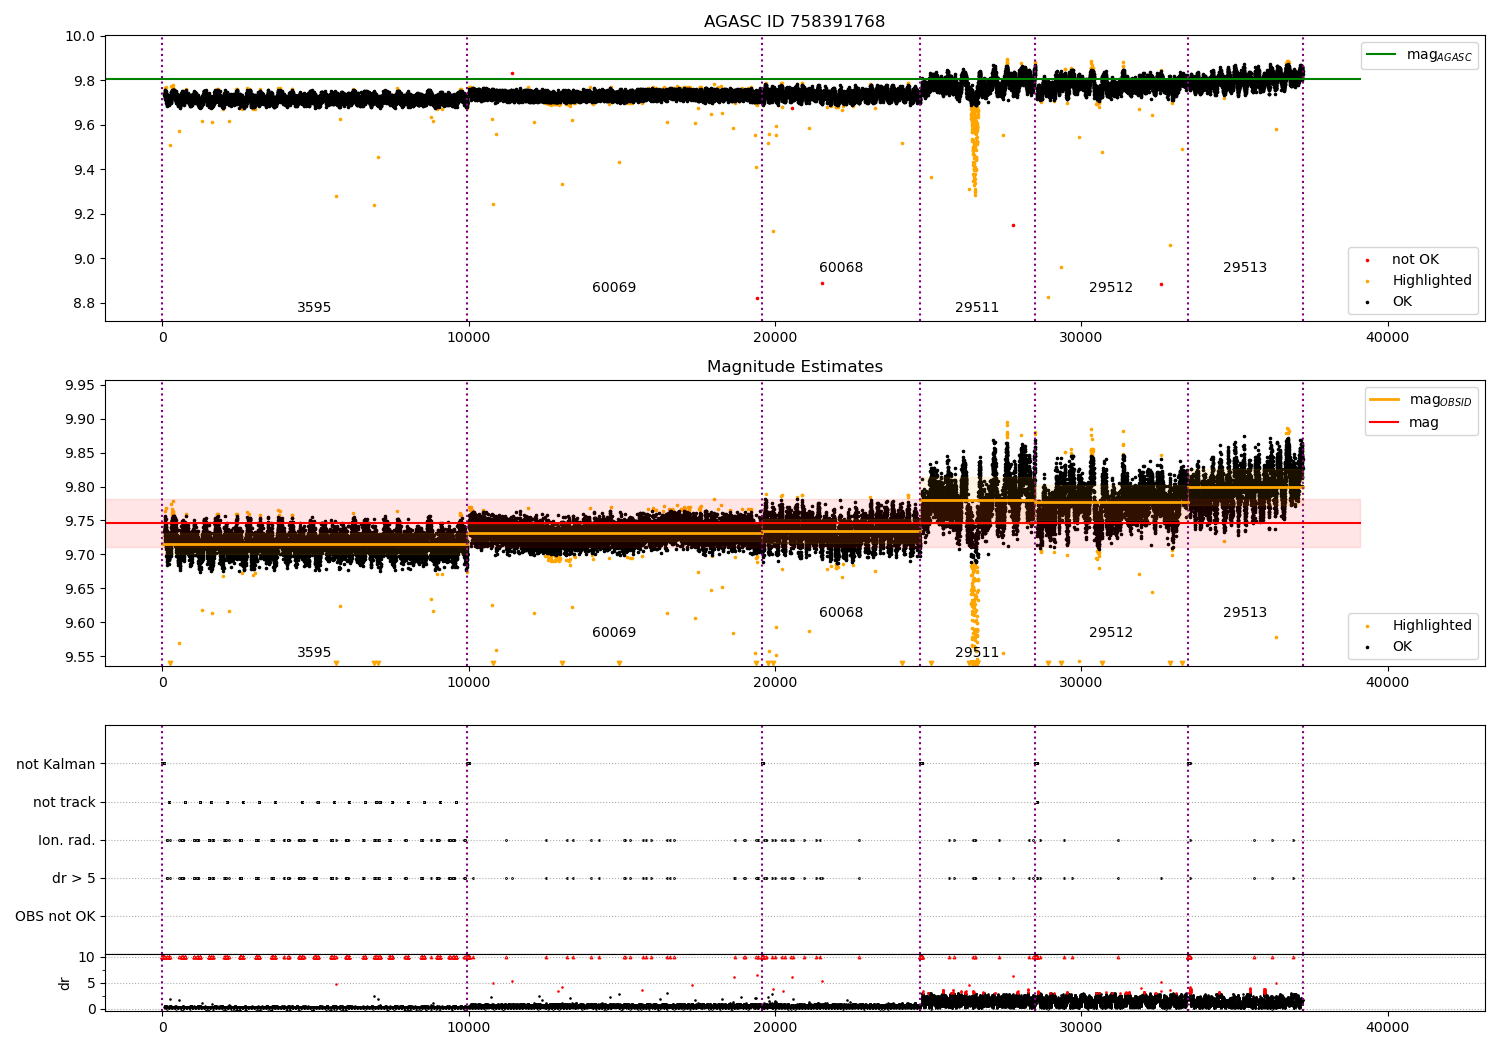Image resolution: width=1500 pixels, height=1050 pixels.
Task: Click '29513' label in Magnitude Estimates plot
Action: [1245, 612]
